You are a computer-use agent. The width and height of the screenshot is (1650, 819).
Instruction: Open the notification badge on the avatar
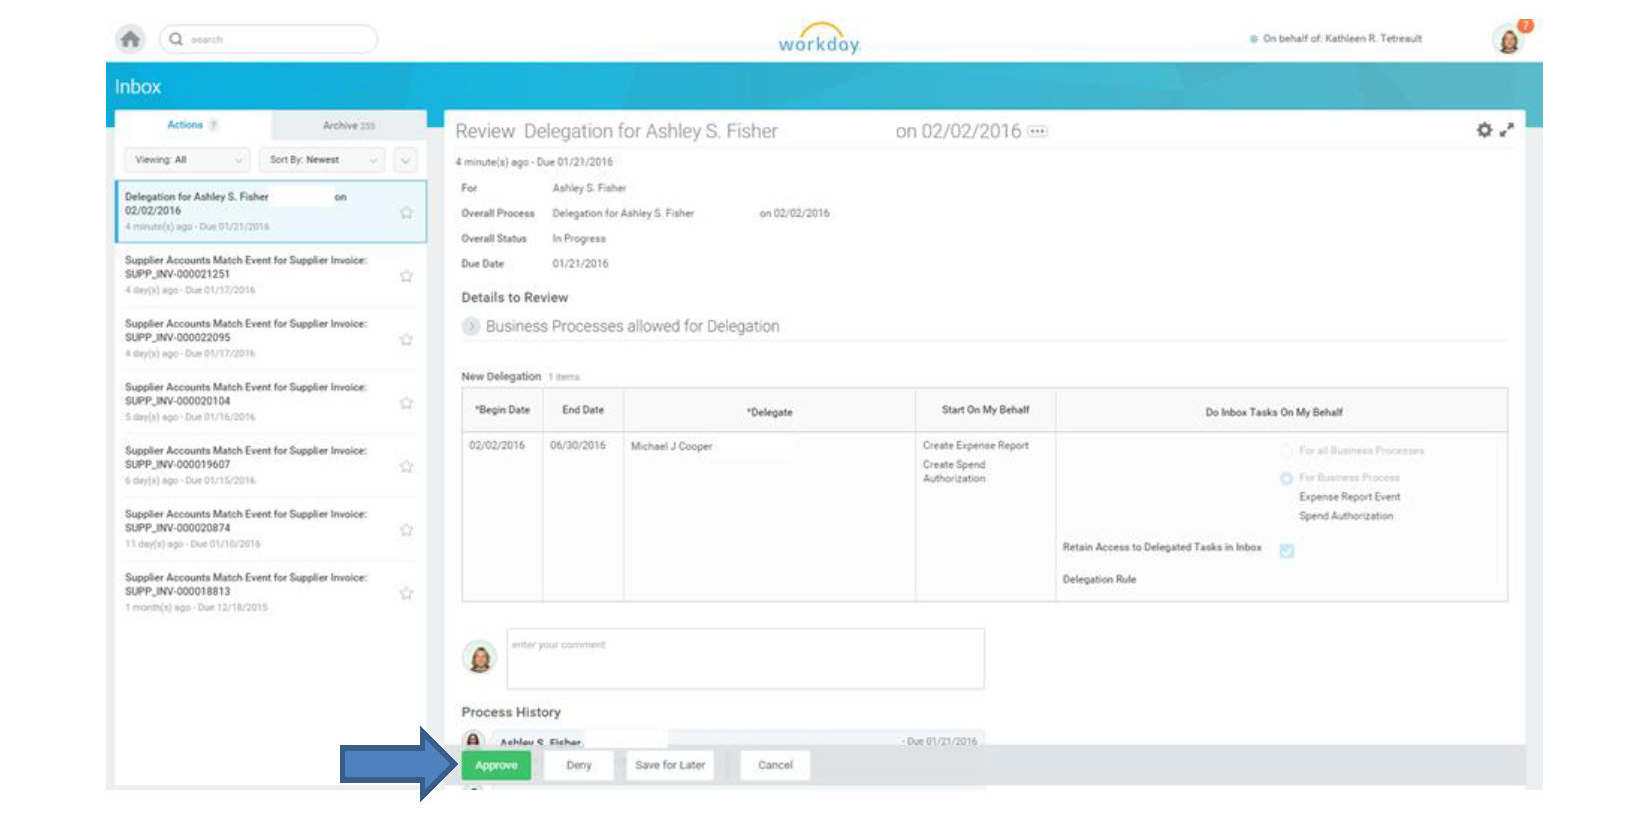click(x=1525, y=26)
